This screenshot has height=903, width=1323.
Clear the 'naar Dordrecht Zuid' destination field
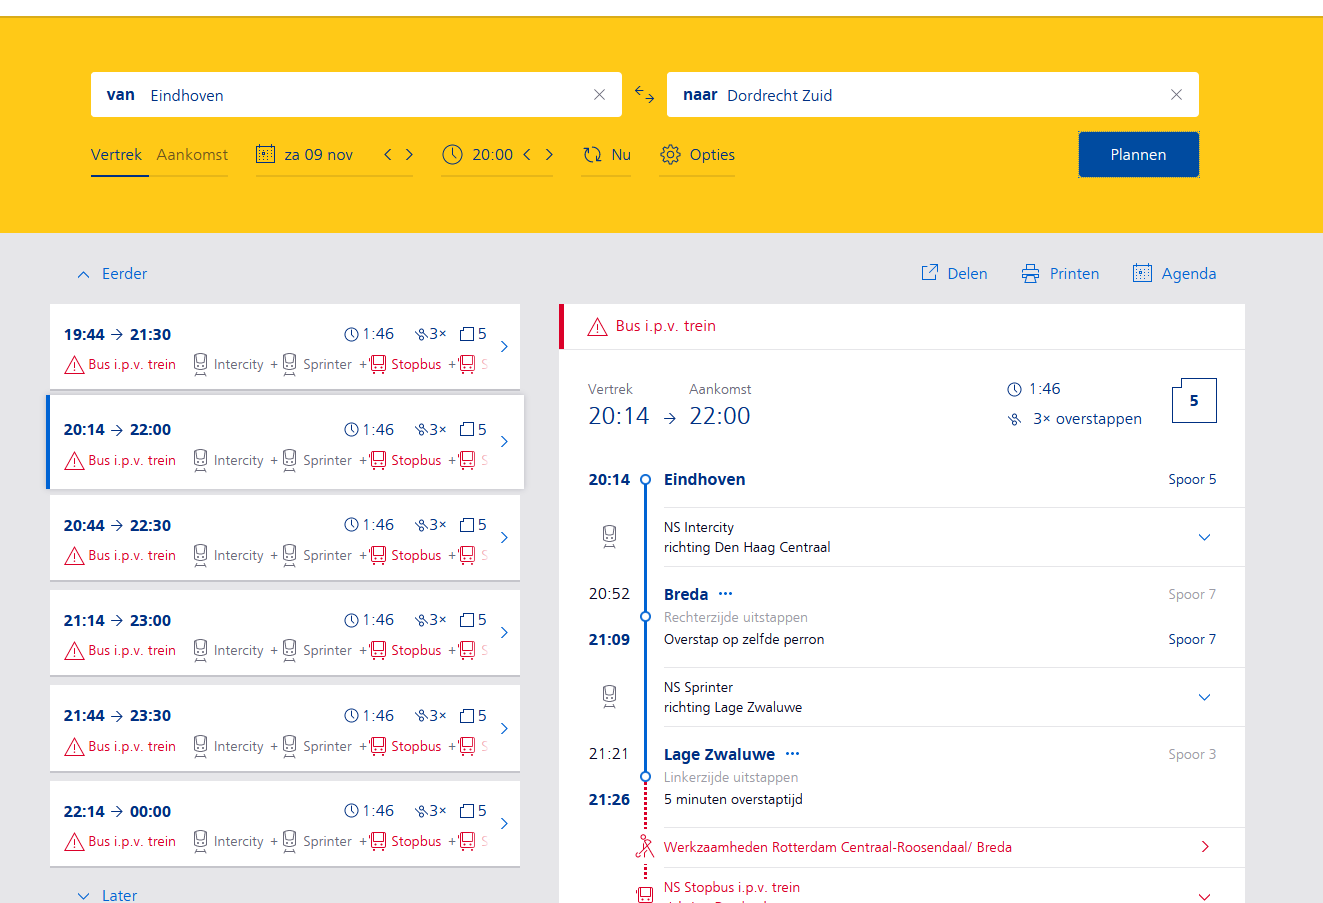coord(1176,95)
